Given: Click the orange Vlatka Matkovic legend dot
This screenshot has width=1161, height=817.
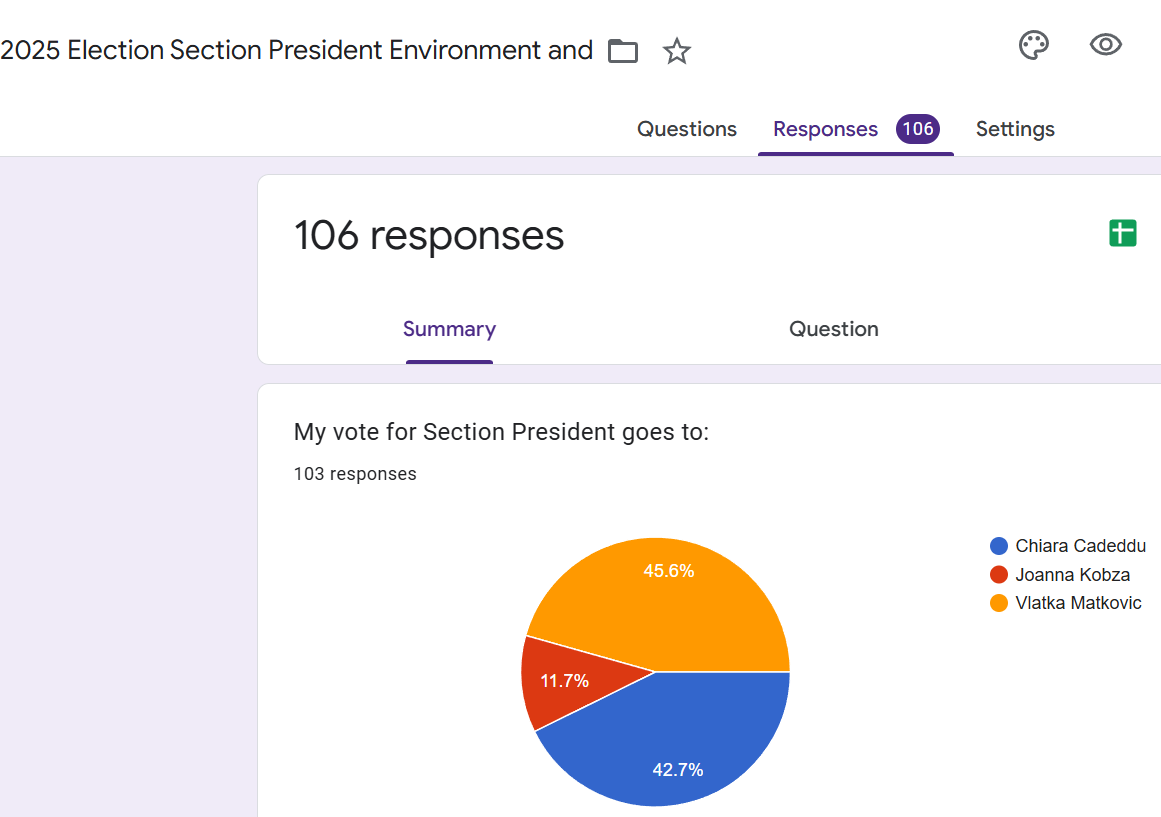Looking at the screenshot, I should [998, 603].
